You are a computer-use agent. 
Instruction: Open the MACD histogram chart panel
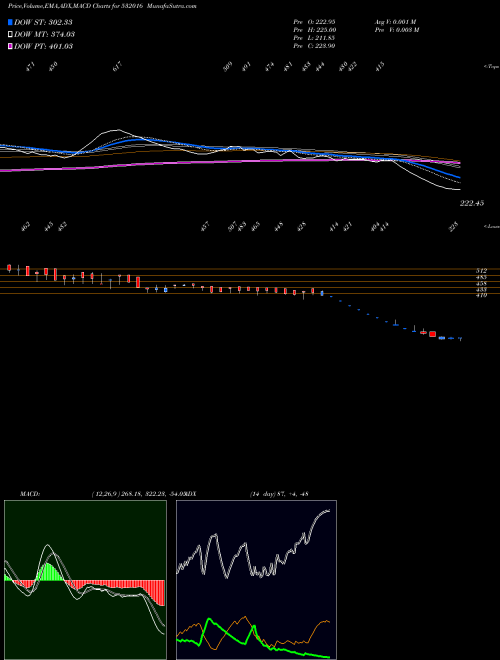pyautogui.click(x=85, y=580)
